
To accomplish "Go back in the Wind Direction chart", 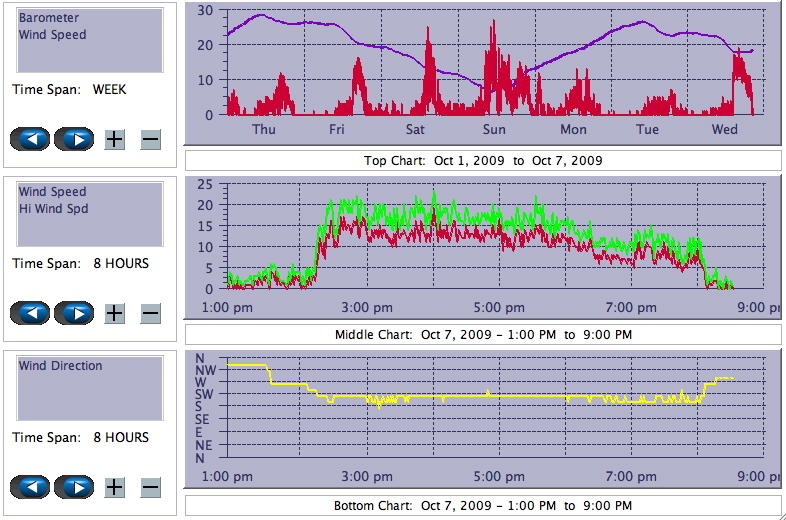I will coord(31,487).
